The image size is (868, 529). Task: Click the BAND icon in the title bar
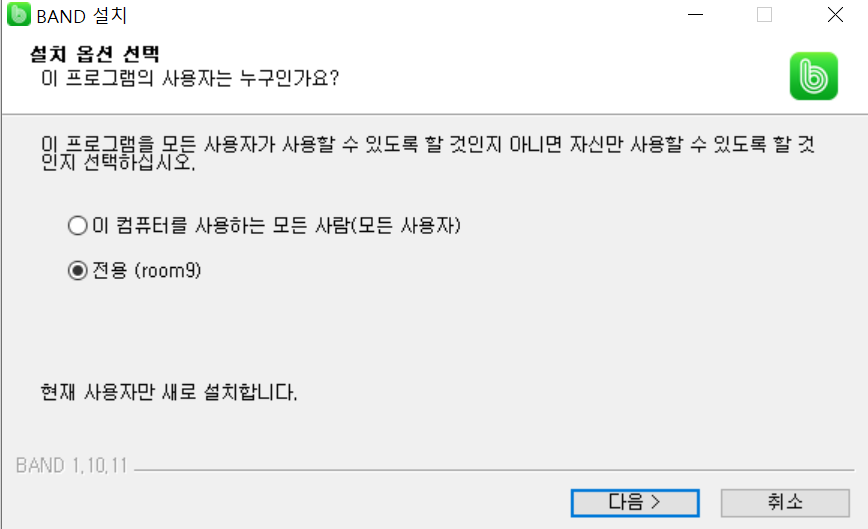(x=18, y=14)
